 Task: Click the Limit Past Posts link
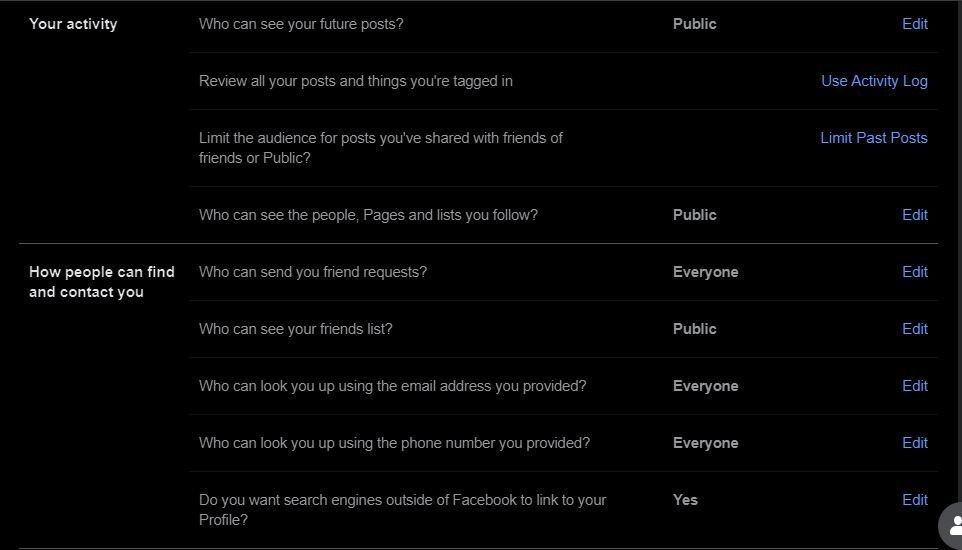point(873,138)
